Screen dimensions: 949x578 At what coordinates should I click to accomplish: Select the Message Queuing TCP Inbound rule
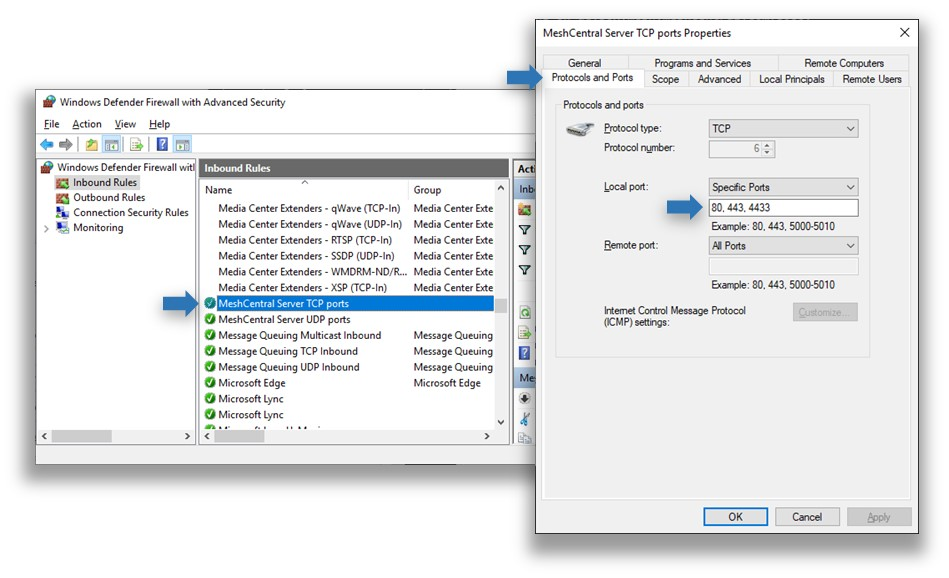pyautogui.click(x=348, y=351)
